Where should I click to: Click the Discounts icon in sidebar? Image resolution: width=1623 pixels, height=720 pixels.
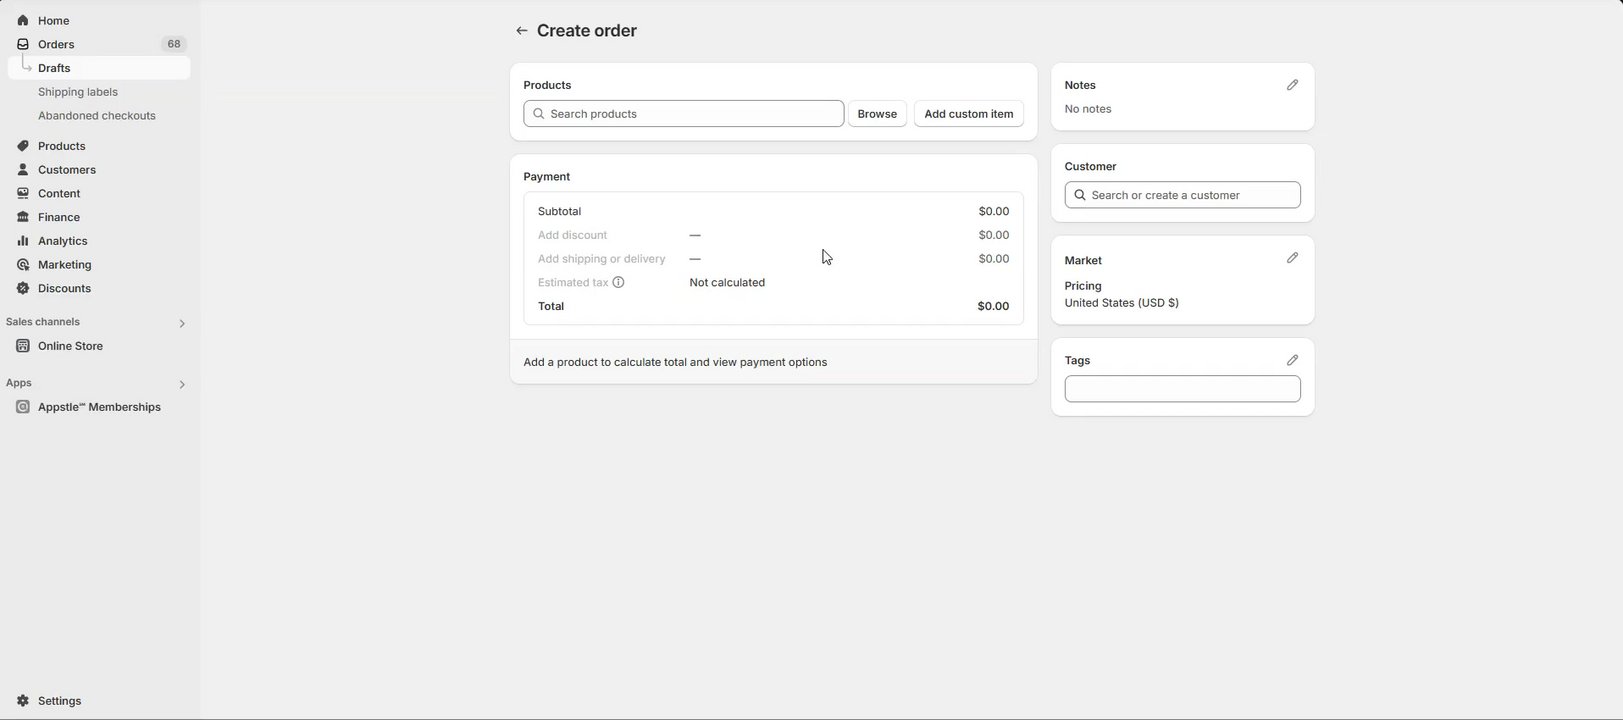[x=23, y=288]
